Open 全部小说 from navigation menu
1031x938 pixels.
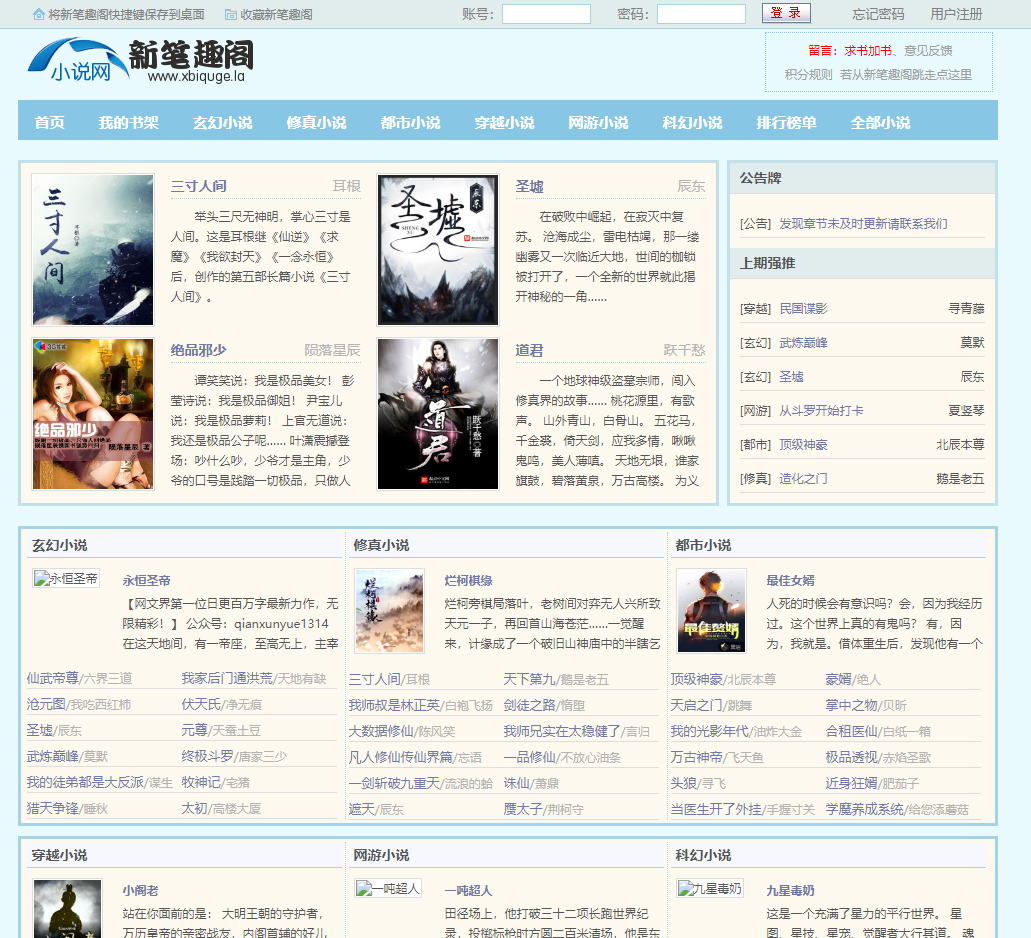coord(880,123)
